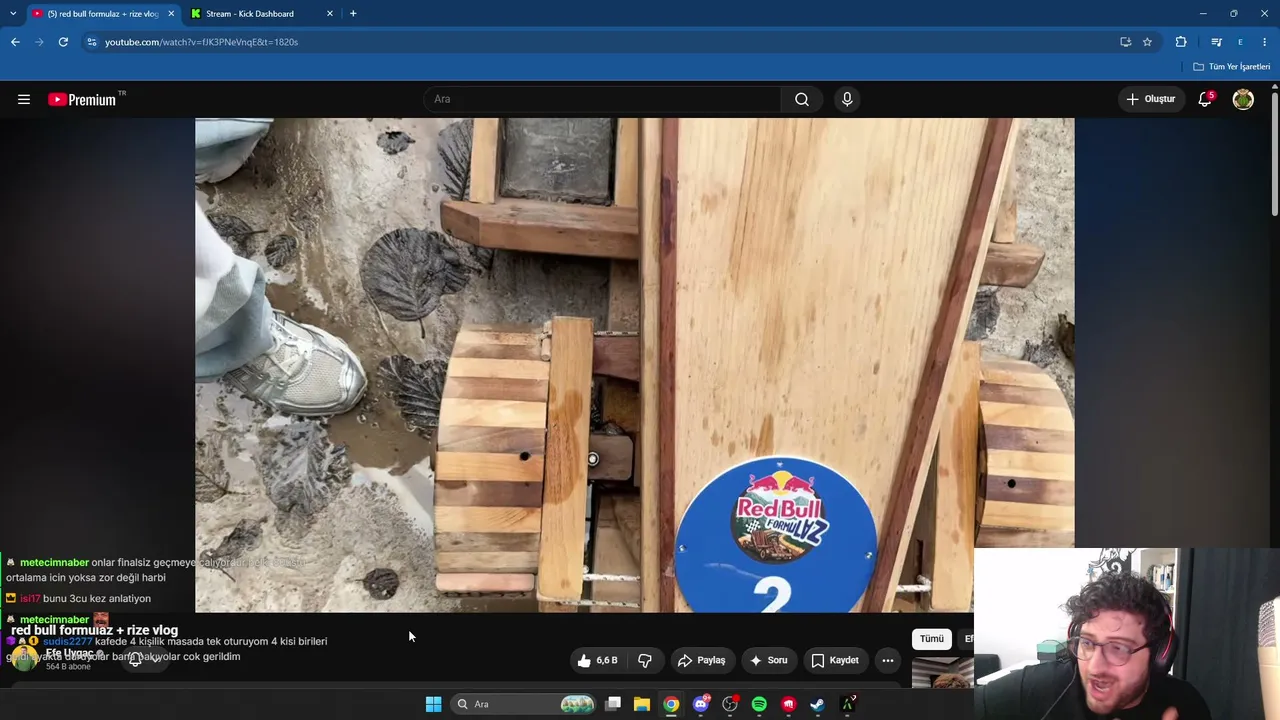Click the Soru ask button

[769, 660]
